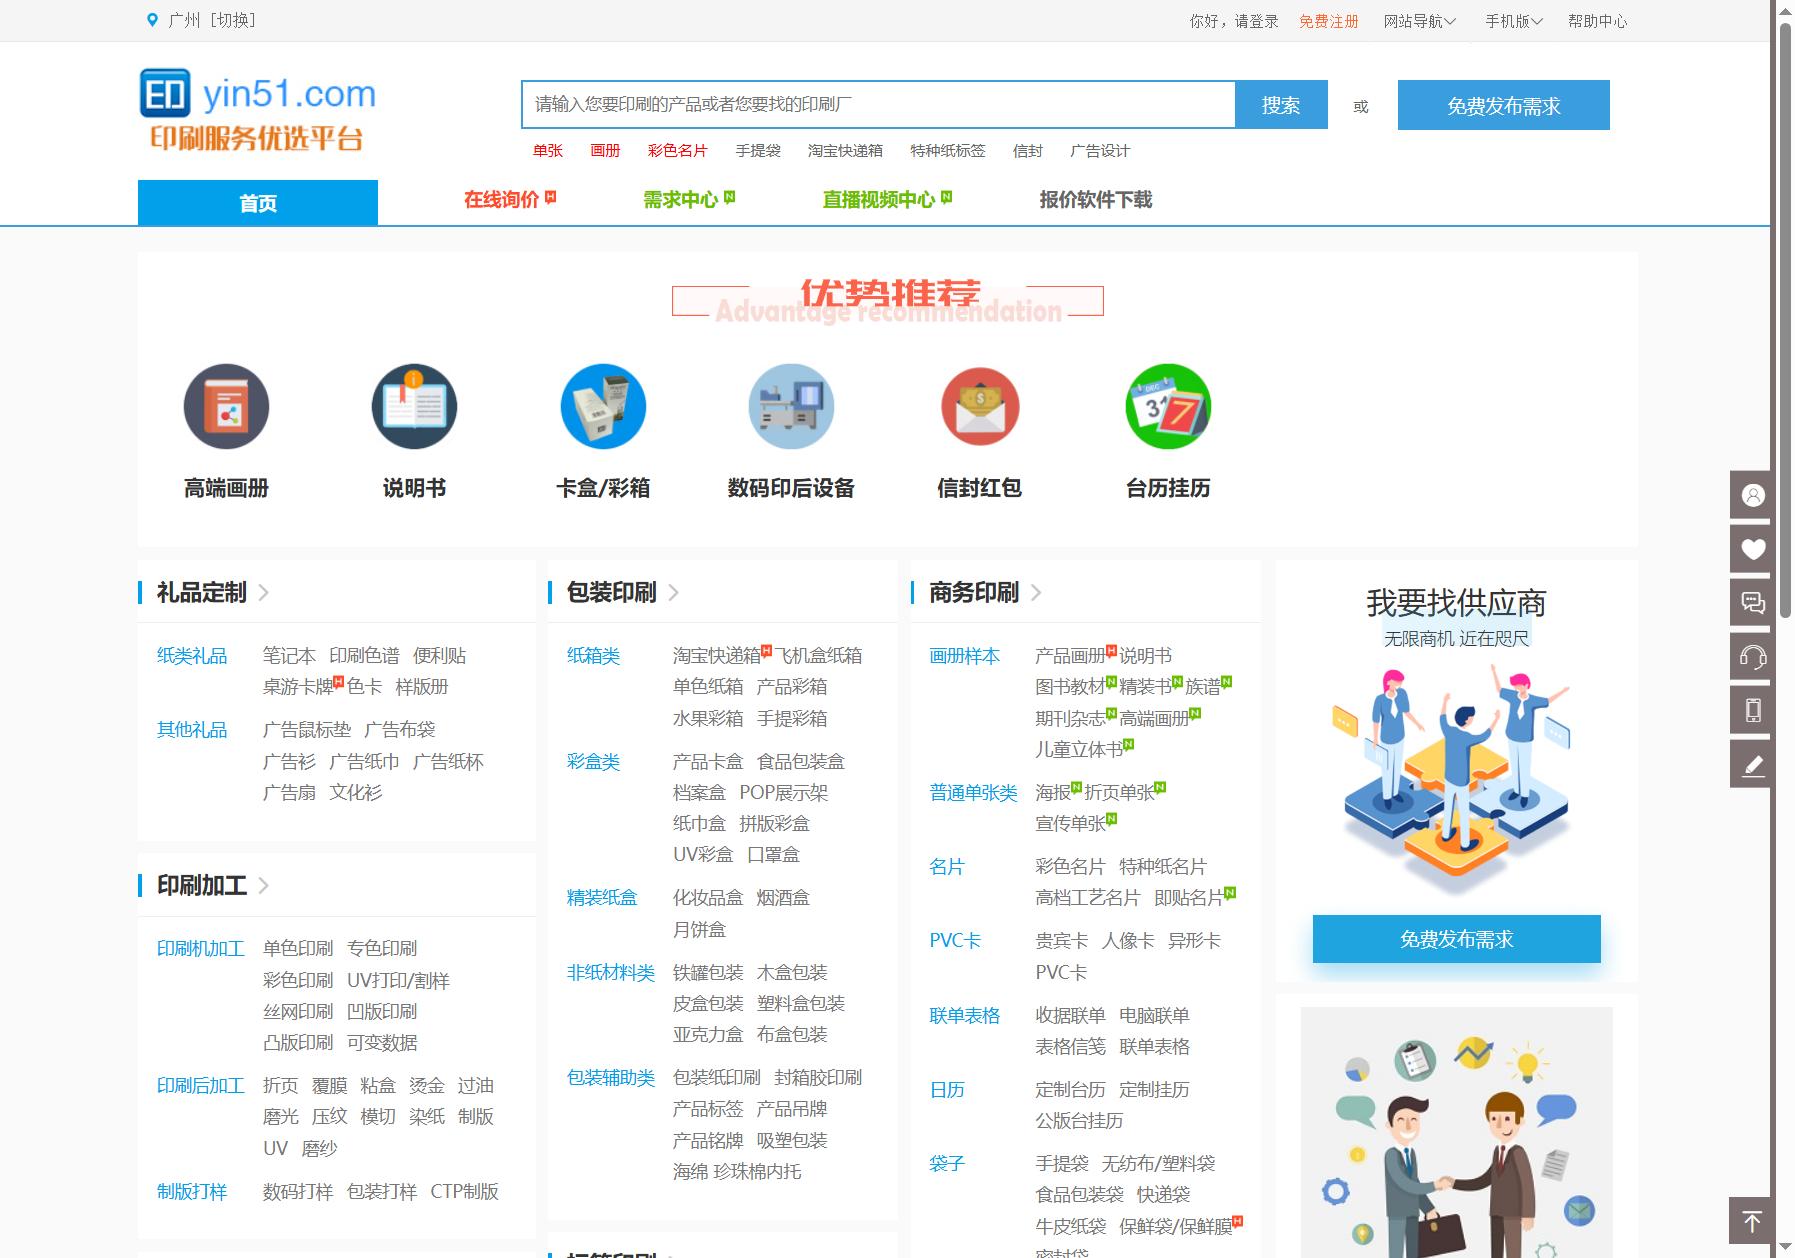The image size is (1795, 1258).
Task: Click the blue 搜索 button
Action: (x=1281, y=105)
